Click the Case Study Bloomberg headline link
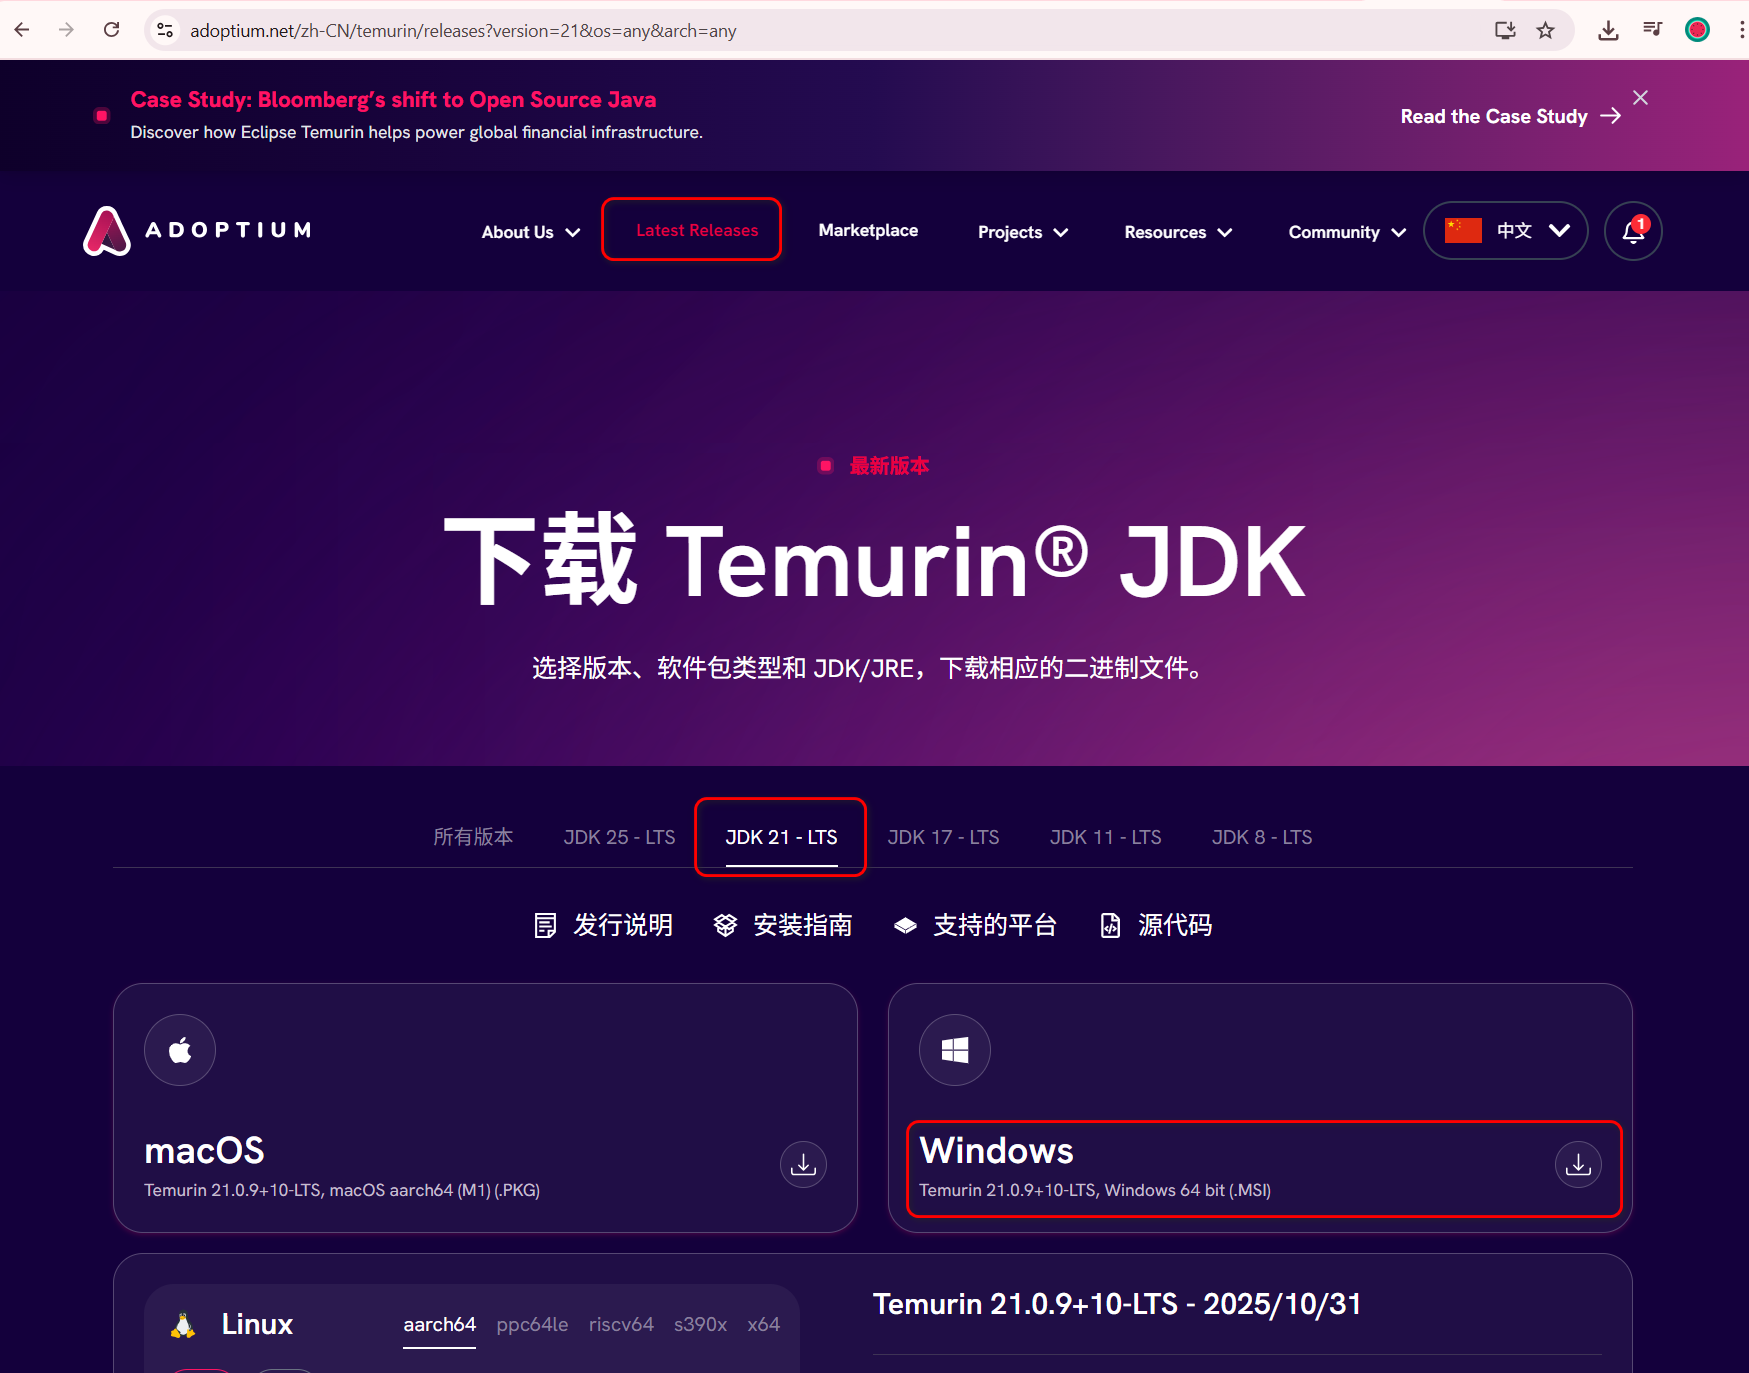 tap(393, 100)
